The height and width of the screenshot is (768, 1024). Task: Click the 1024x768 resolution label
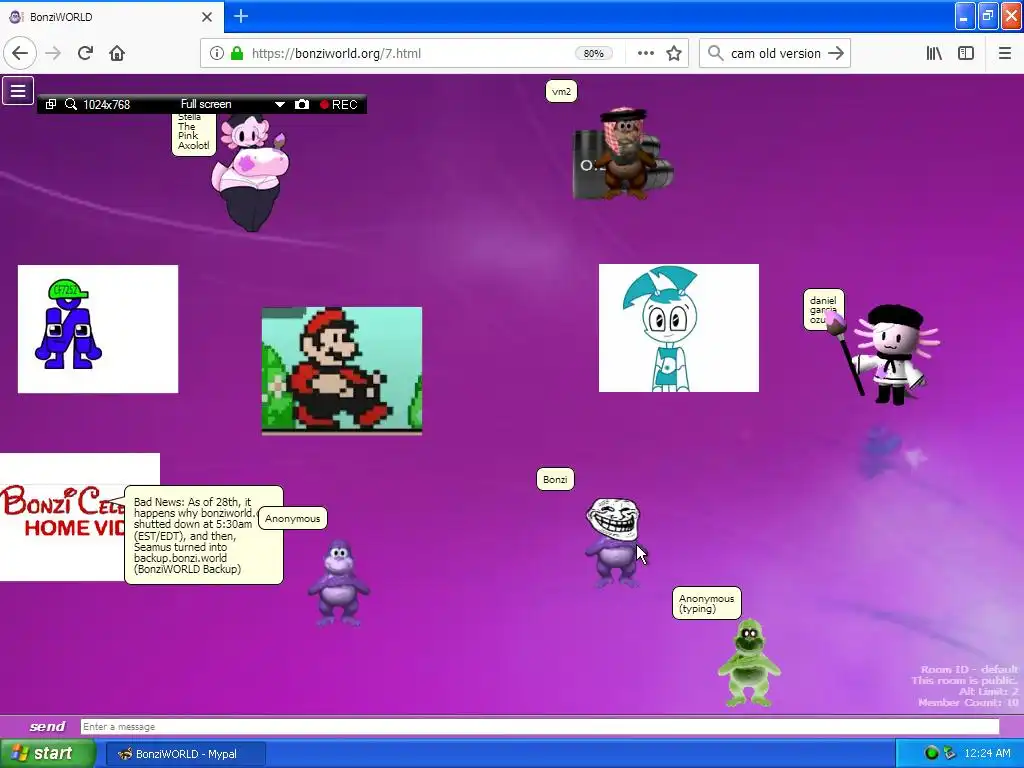(x=106, y=104)
